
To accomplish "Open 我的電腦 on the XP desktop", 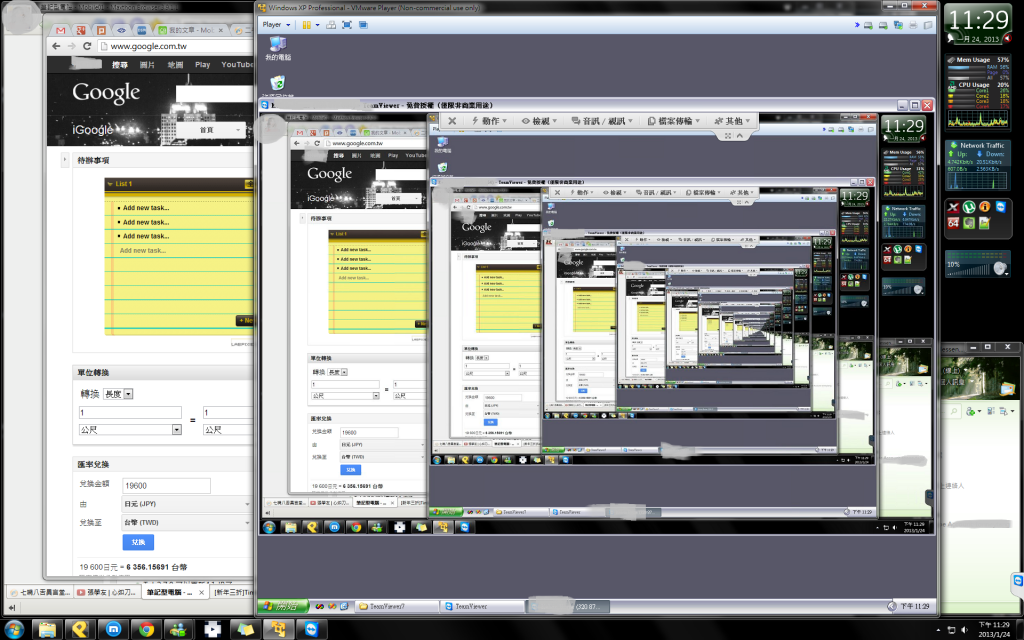I will click(x=278, y=48).
